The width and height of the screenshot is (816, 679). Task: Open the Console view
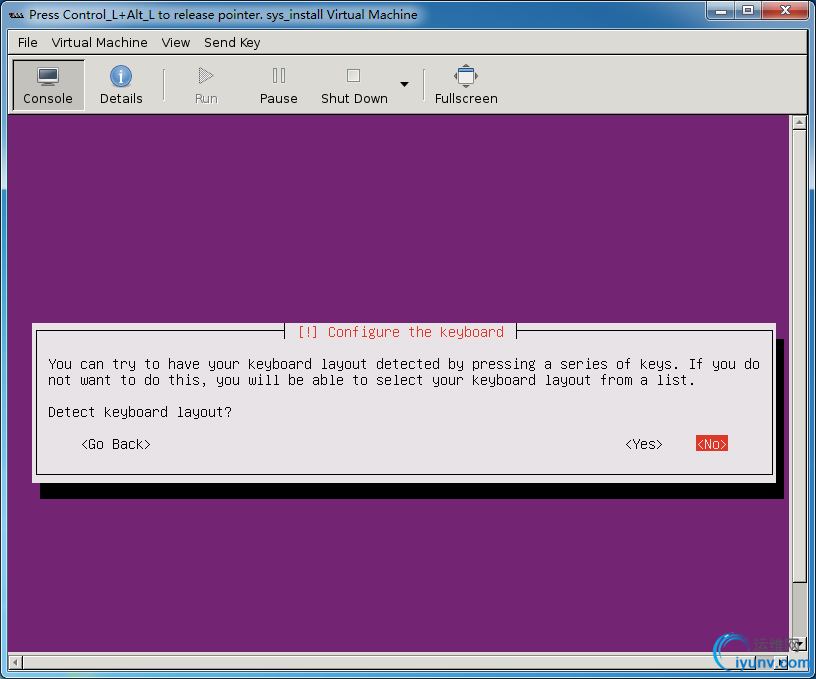click(48, 85)
